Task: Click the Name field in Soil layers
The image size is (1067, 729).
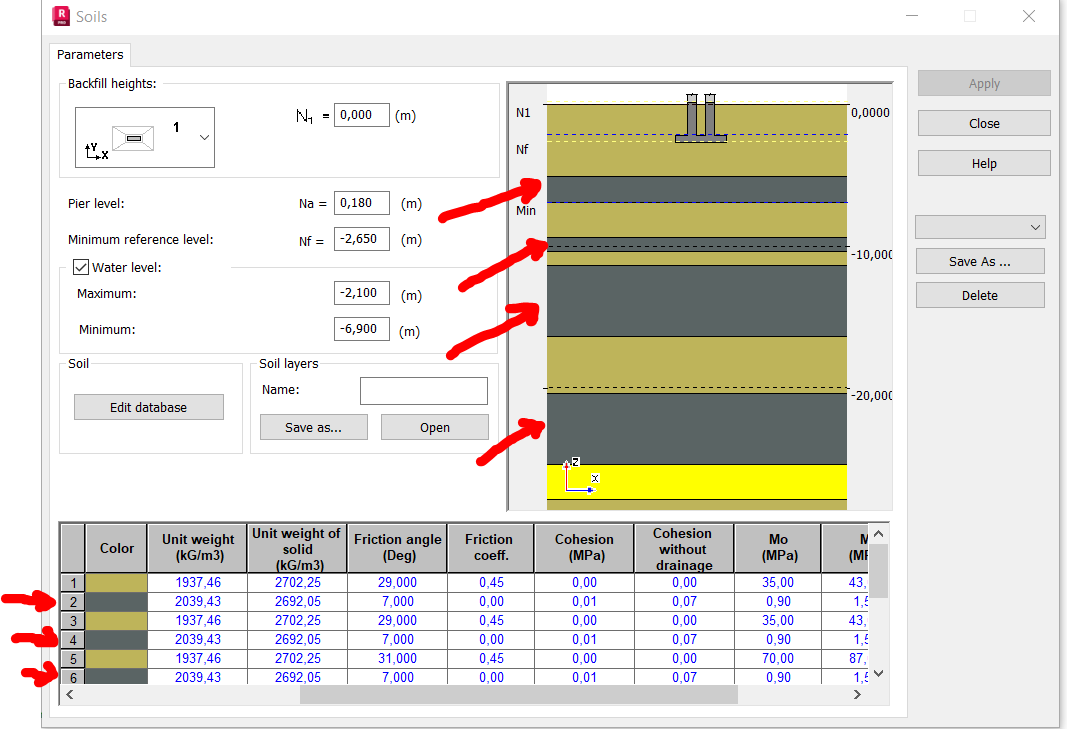Action: point(423,390)
